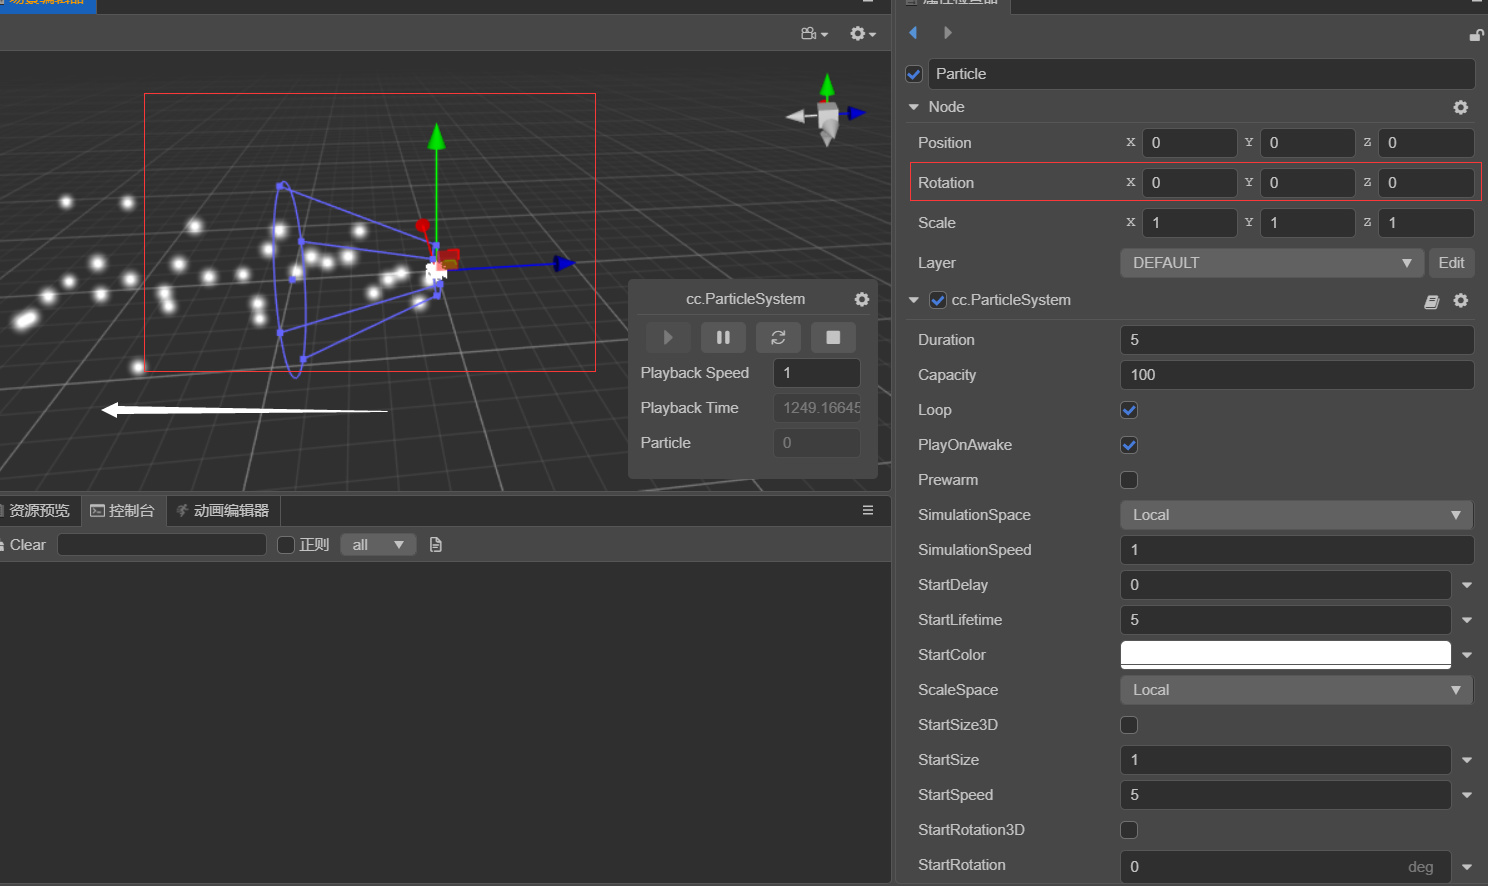Open the bottom panel hamburger menu
This screenshot has width=1488, height=886.
(x=868, y=510)
